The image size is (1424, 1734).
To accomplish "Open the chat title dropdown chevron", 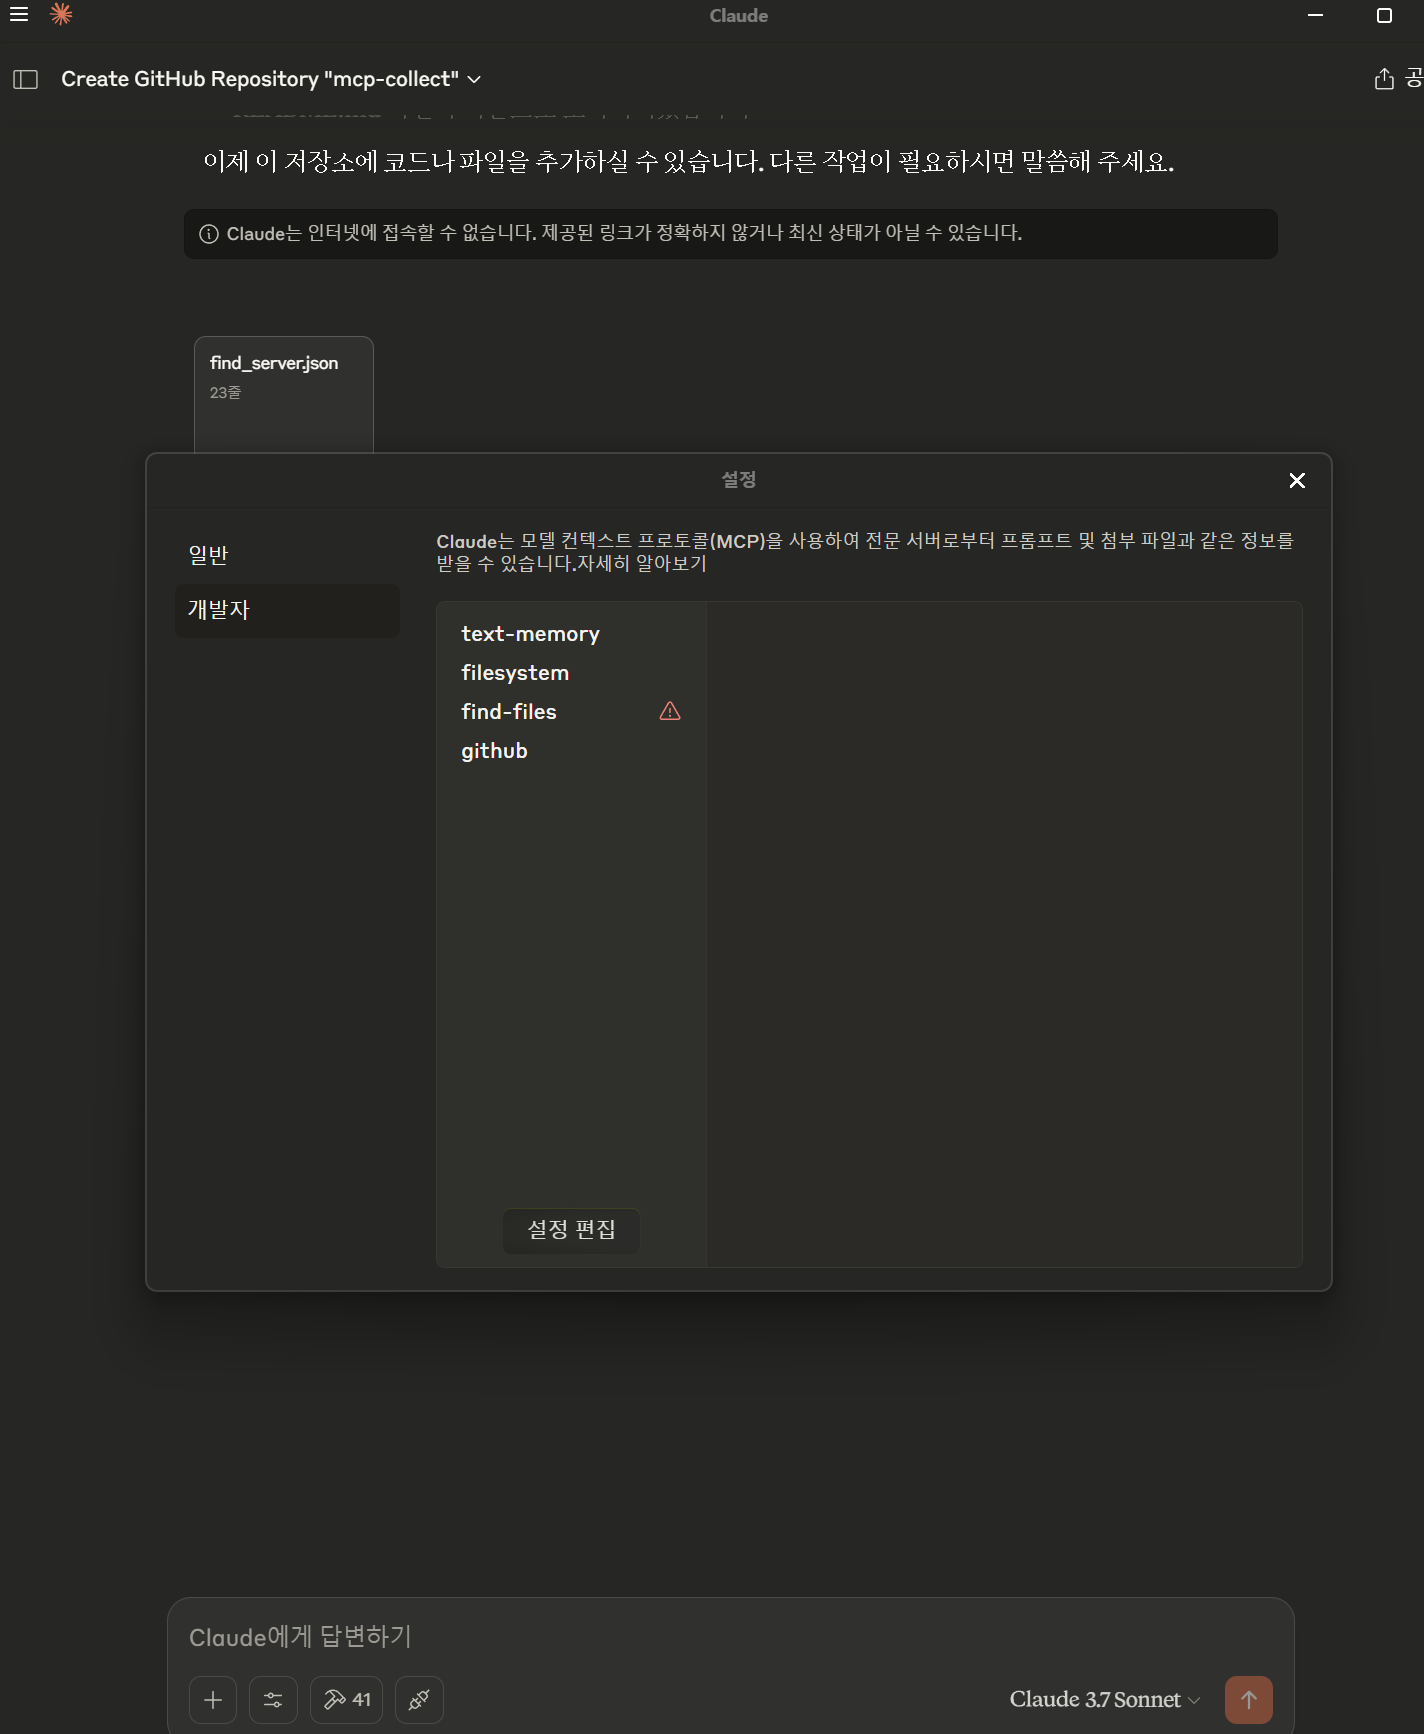I will (474, 79).
